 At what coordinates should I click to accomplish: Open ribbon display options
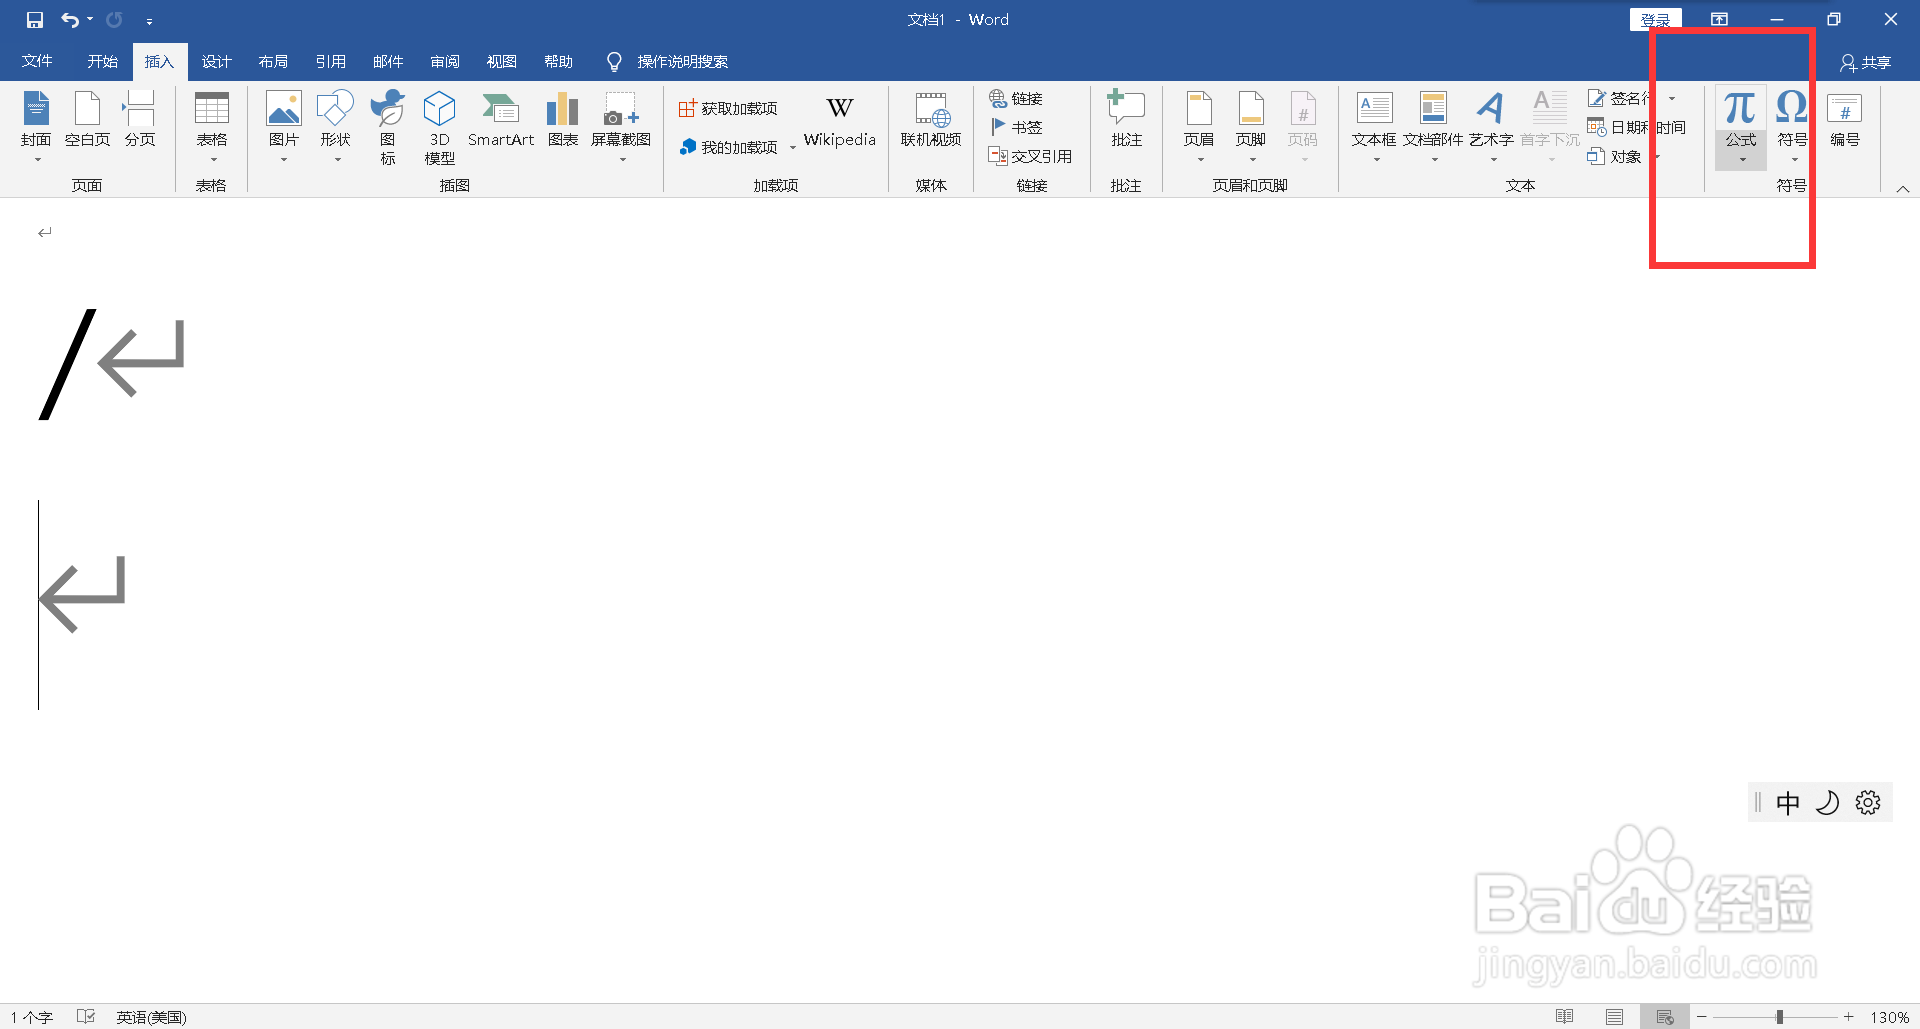click(x=1719, y=20)
